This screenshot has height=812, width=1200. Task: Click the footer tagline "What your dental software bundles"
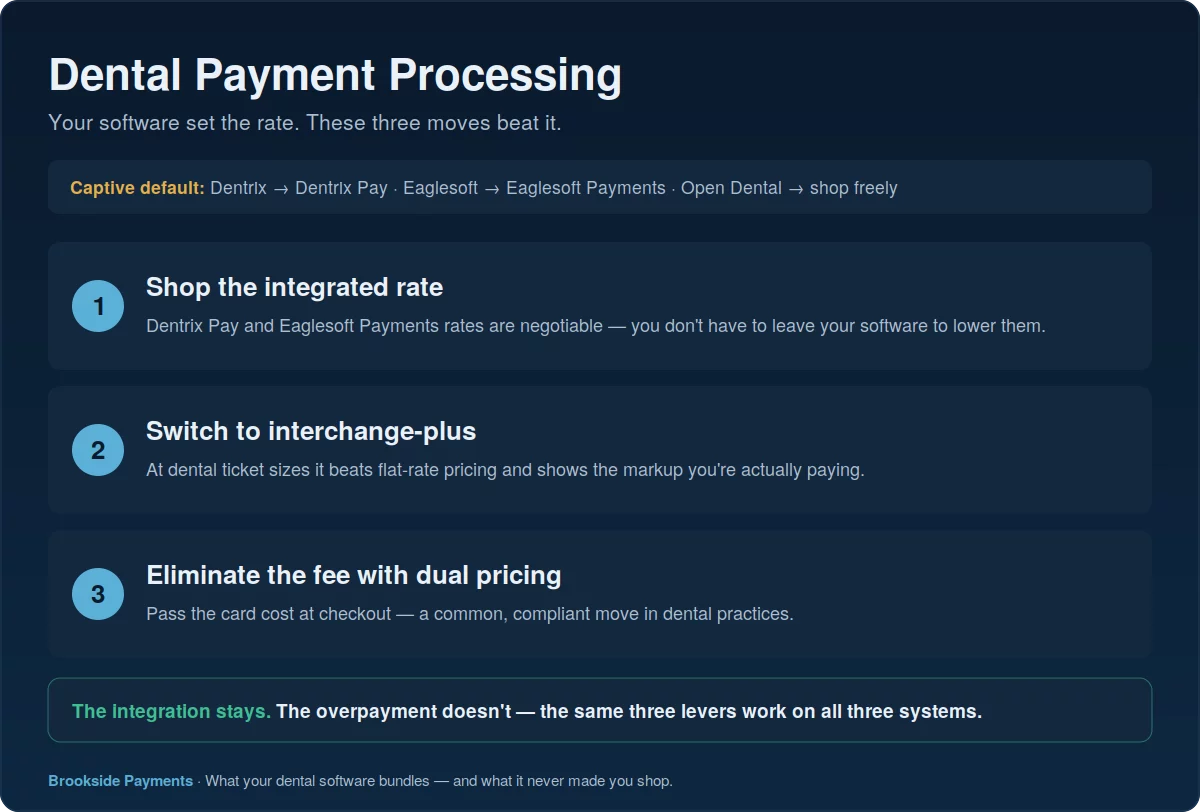pos(439,781)
